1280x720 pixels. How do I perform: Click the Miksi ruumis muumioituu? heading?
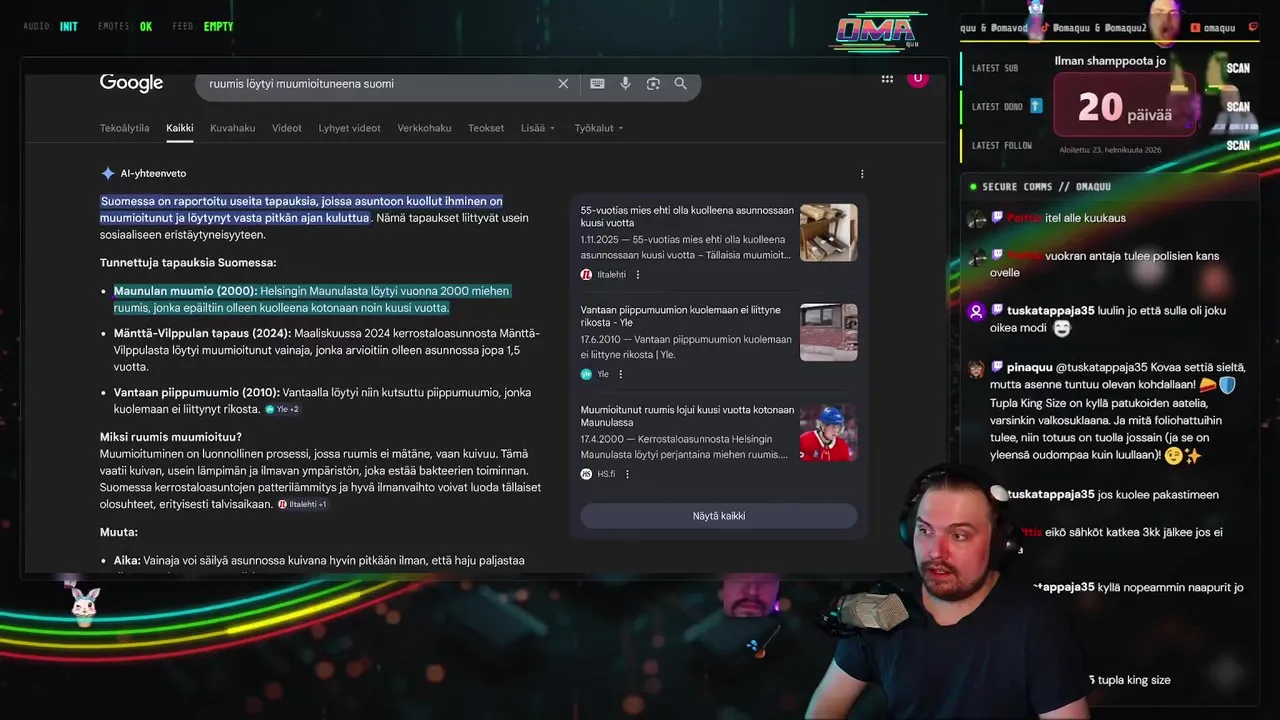(x=171, y=437)
